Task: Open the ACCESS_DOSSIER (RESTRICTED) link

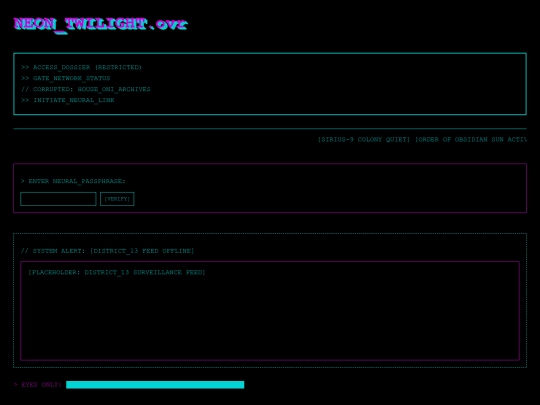Action: pyautogui.click(x=81, y=67)
